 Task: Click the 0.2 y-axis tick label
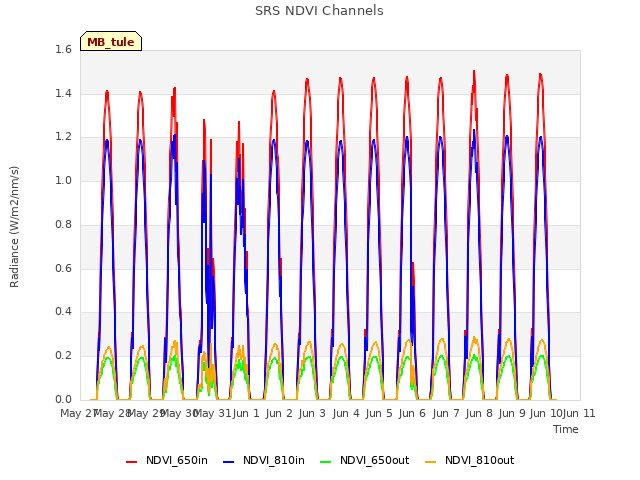pyautogui.click(x=63, y=356)
